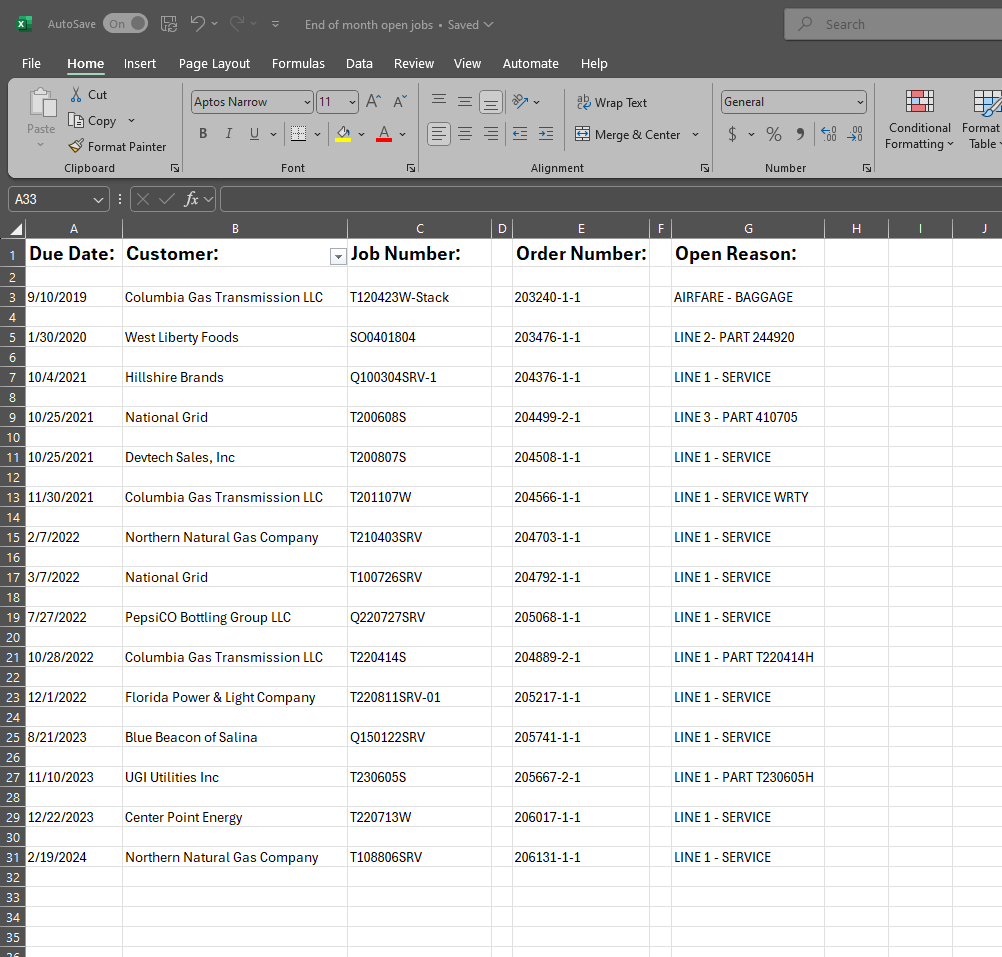Open the Borders dropdown arrow
Image resolution: width=1002 pixels, height=957 pixels.
pyautogui.click(x=317, y=134)
